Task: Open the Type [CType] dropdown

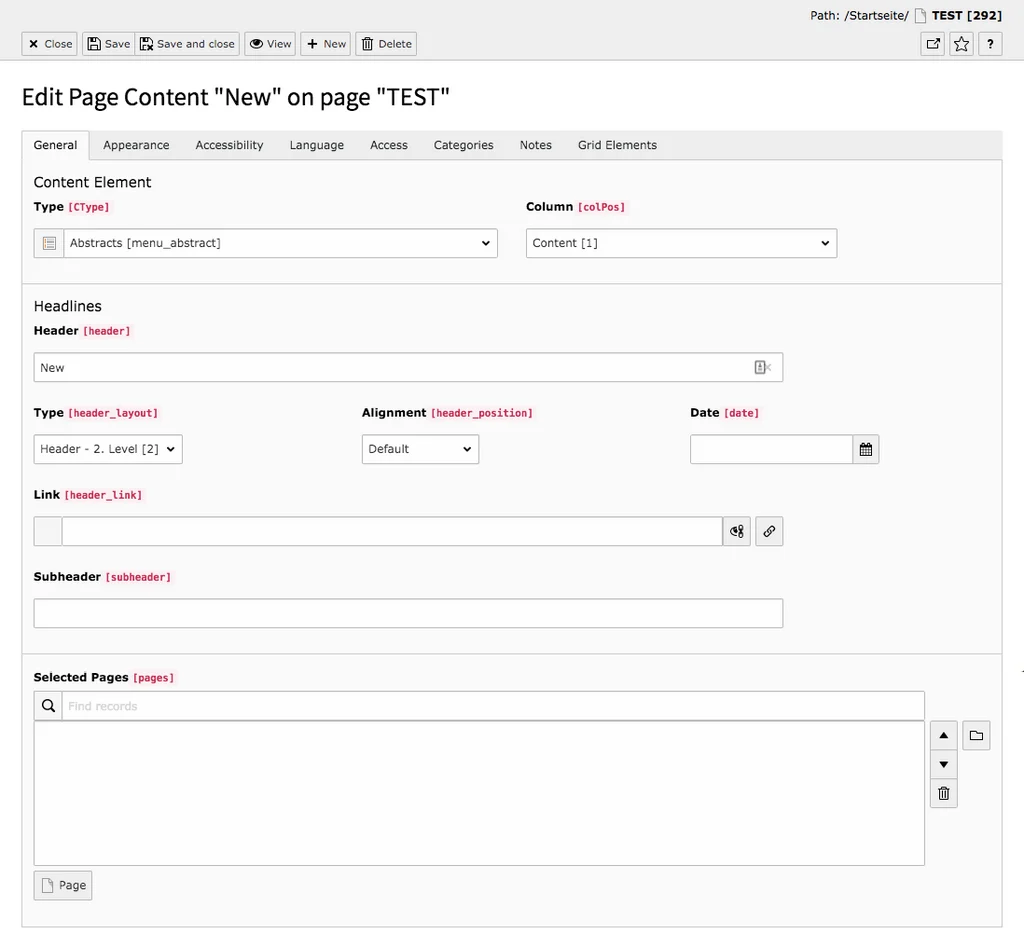Action: point(278,243)
